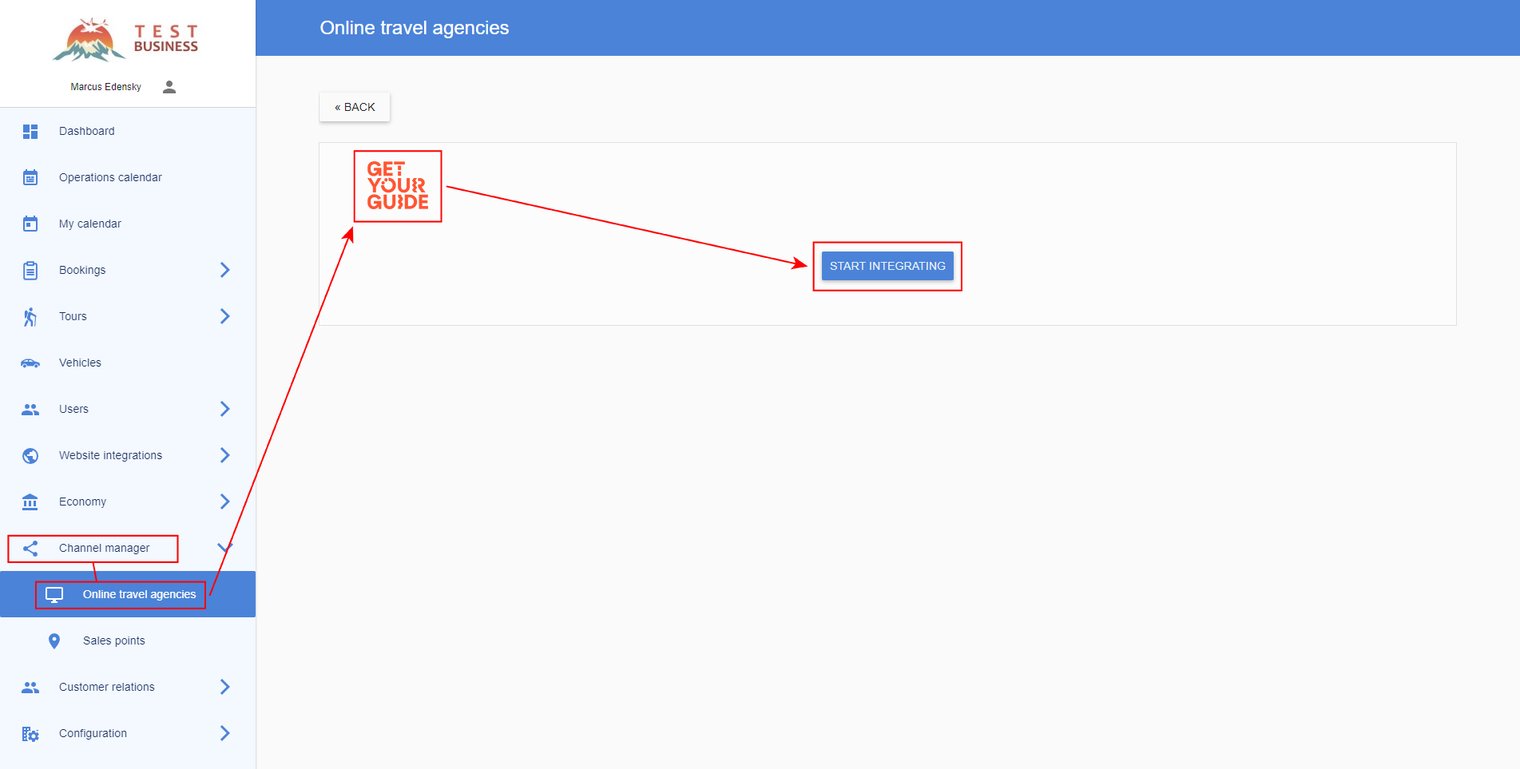1520x769 pixels.
Task: Click the GetYourGuide logo
Action: [397, 186]
